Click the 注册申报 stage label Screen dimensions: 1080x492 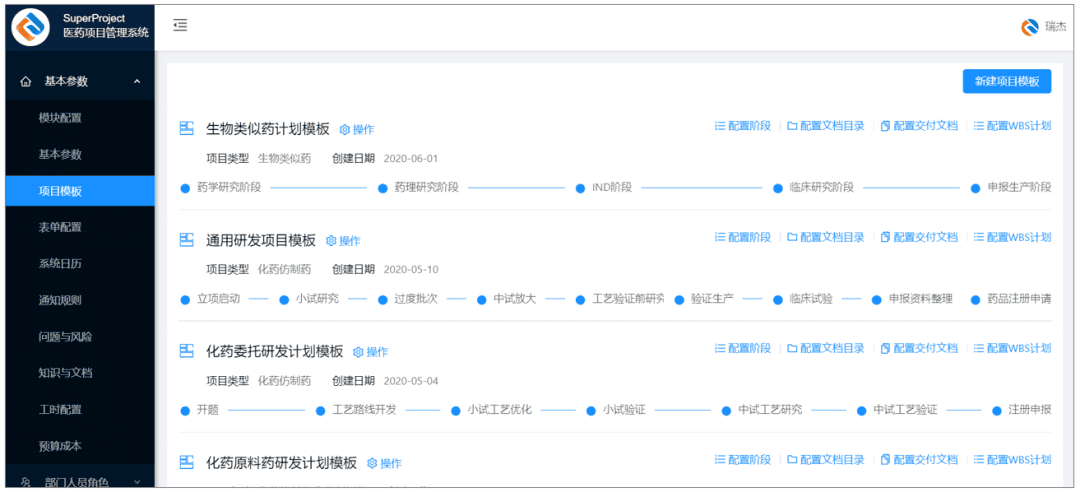coord(1030,410)
